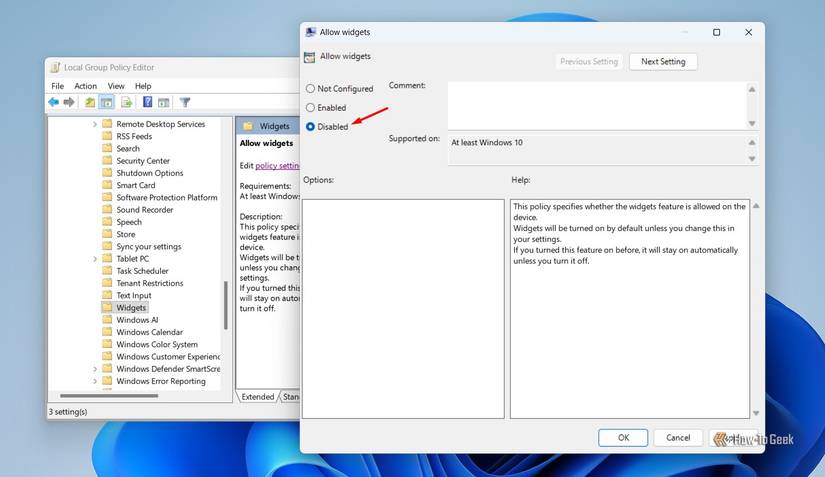Select Tenant Restrictions in the tree
825x477 pixels.
150,283
